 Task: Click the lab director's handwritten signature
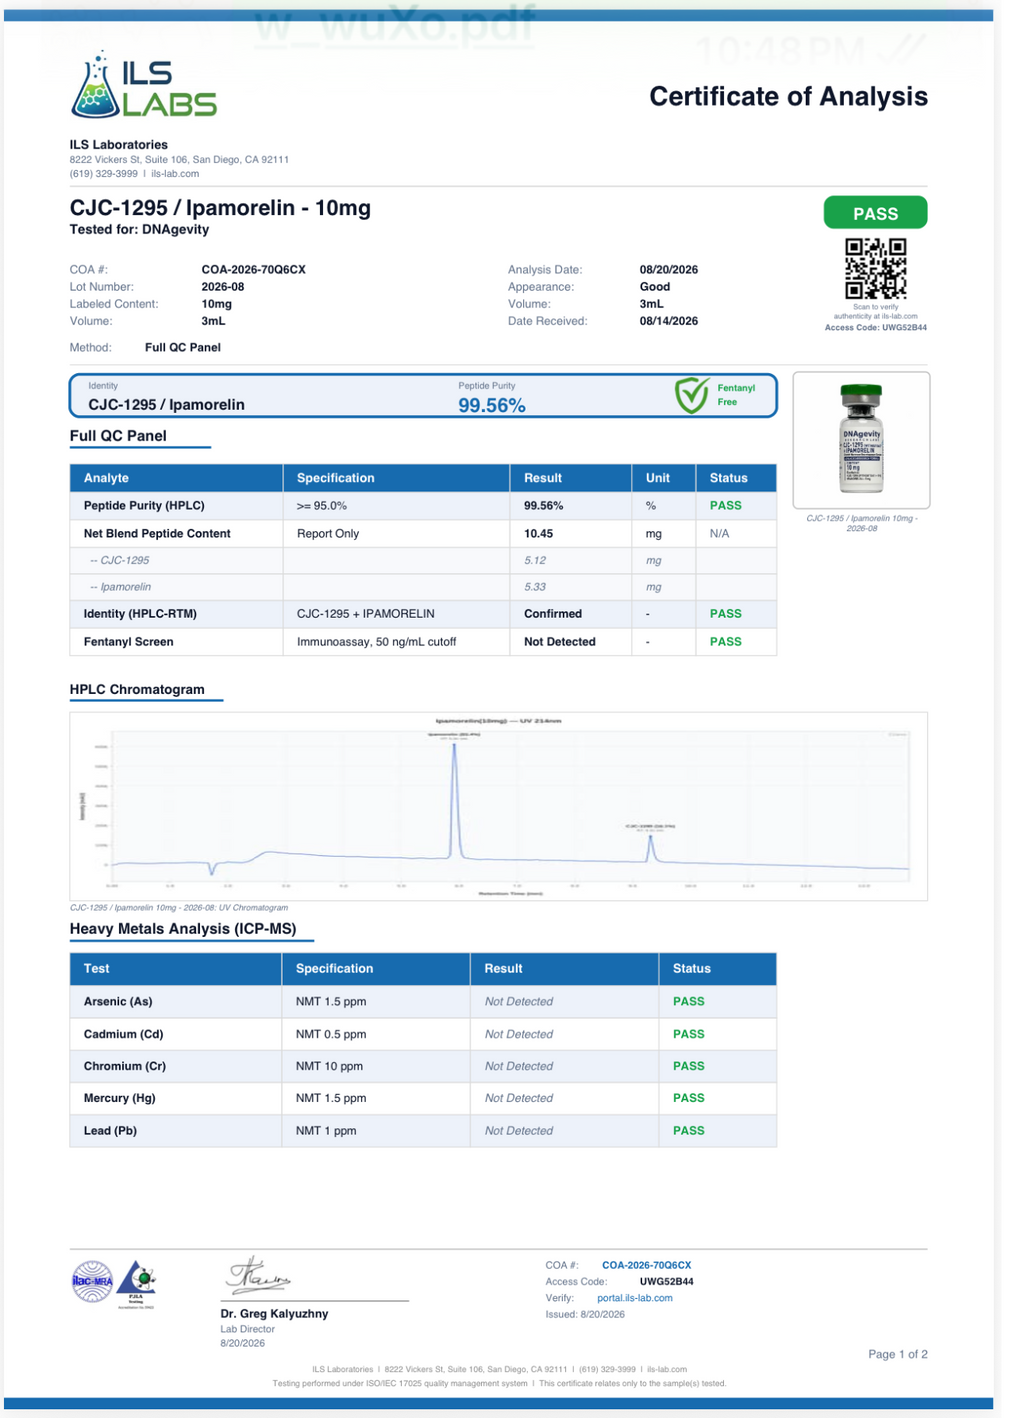click(x=258, y=1276)
